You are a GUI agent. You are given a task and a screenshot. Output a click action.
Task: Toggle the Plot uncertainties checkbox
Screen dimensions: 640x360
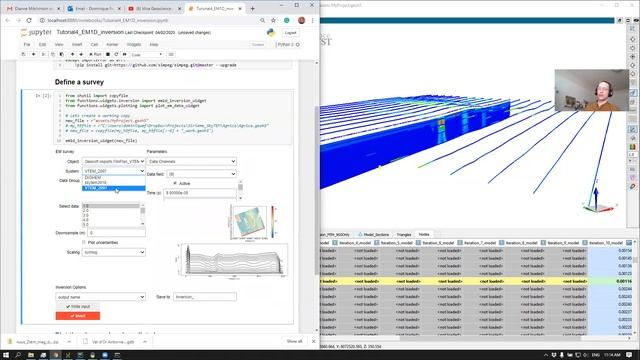(84, 242)
